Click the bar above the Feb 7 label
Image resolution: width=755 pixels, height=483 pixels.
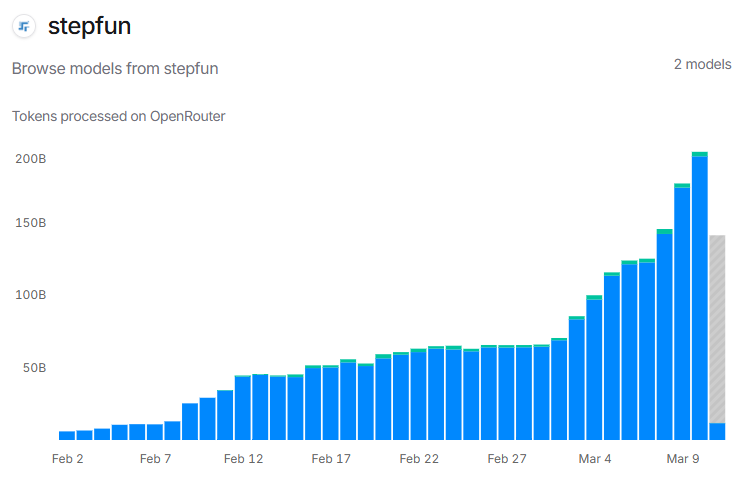pos(155,432)
